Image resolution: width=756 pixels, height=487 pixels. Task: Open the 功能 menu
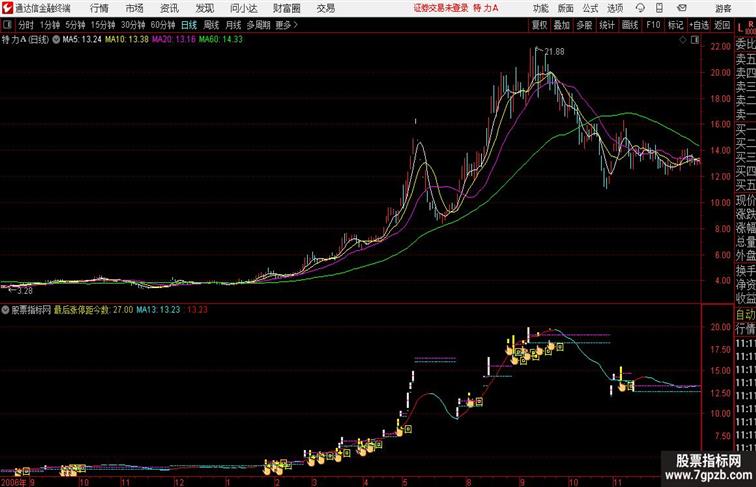(540, 8)
